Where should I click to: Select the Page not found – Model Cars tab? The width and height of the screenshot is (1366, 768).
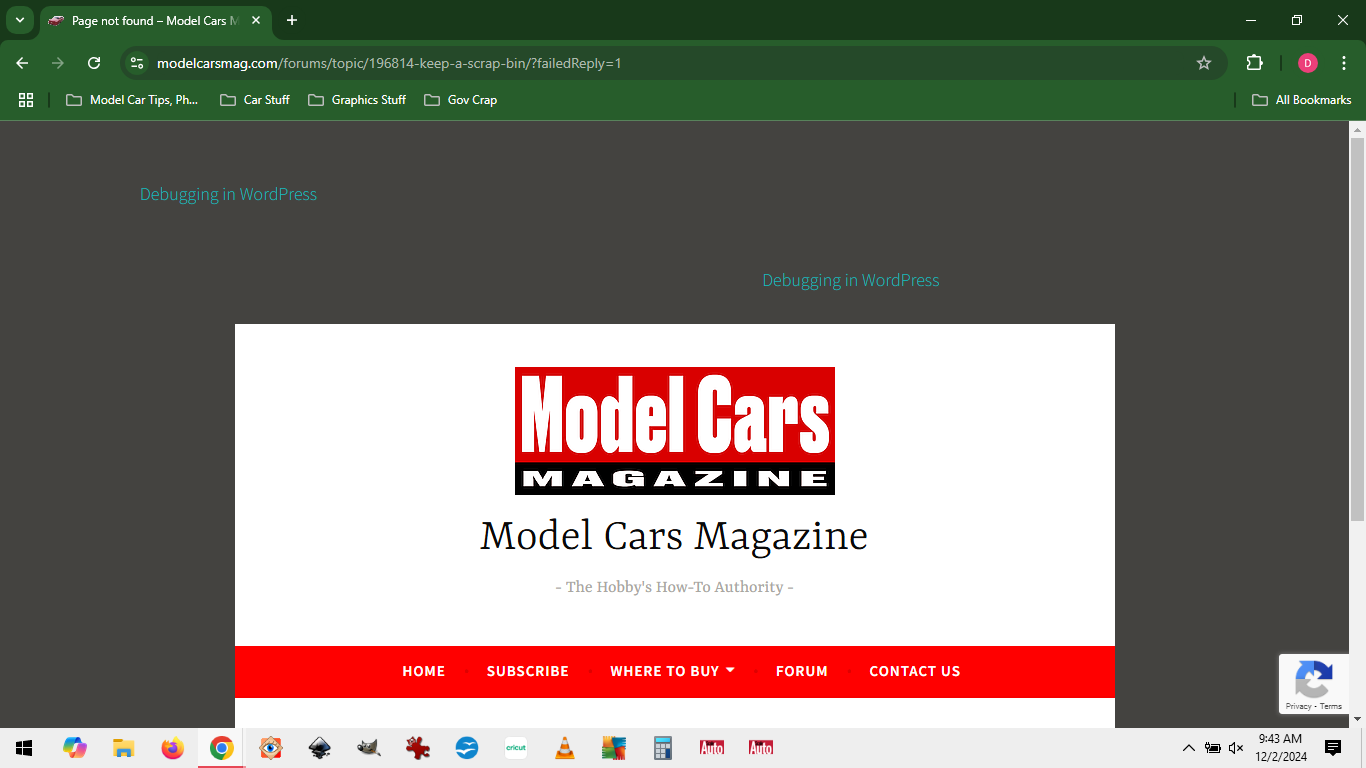155,20
